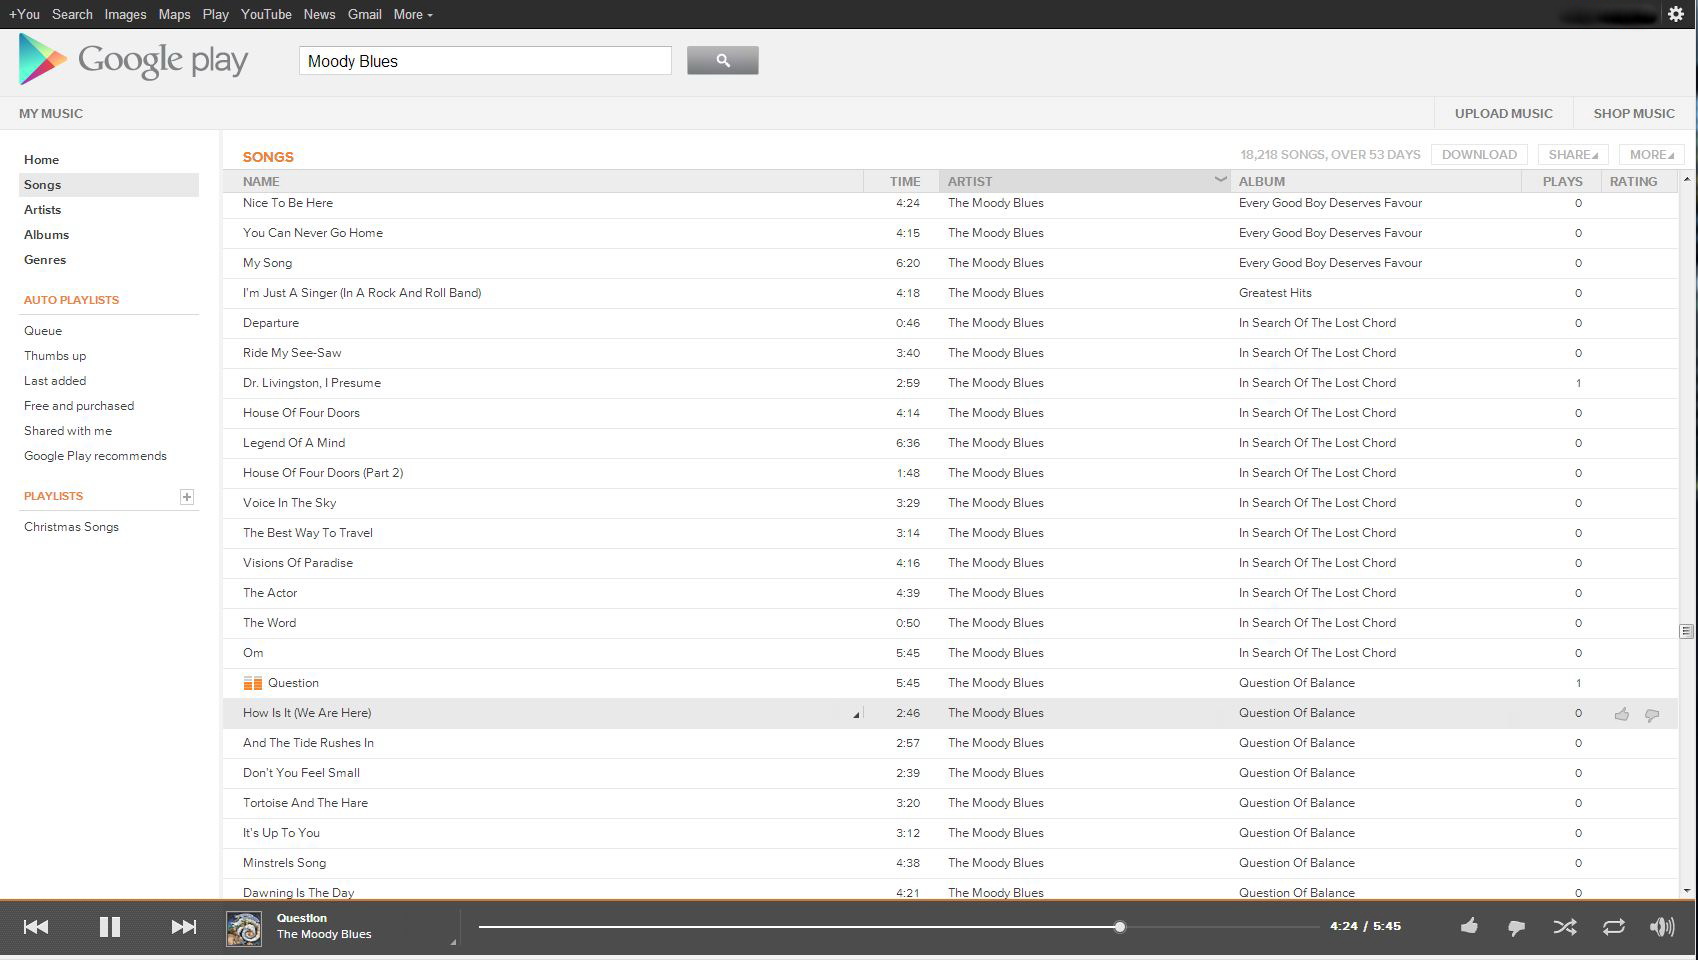Open Images in the Google bar
Viewport: 1698px width, 960px height.
click(125, 14)
